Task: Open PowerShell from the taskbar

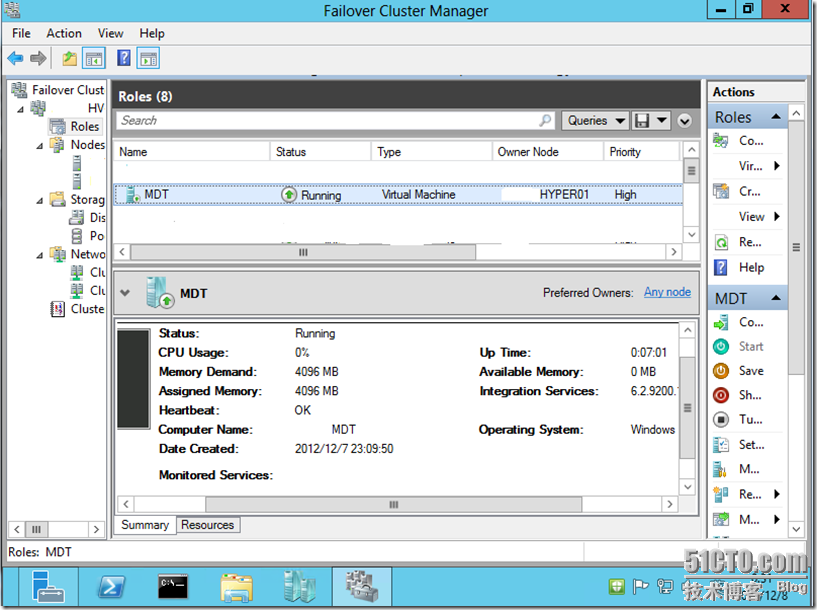Action: point(112,587)
